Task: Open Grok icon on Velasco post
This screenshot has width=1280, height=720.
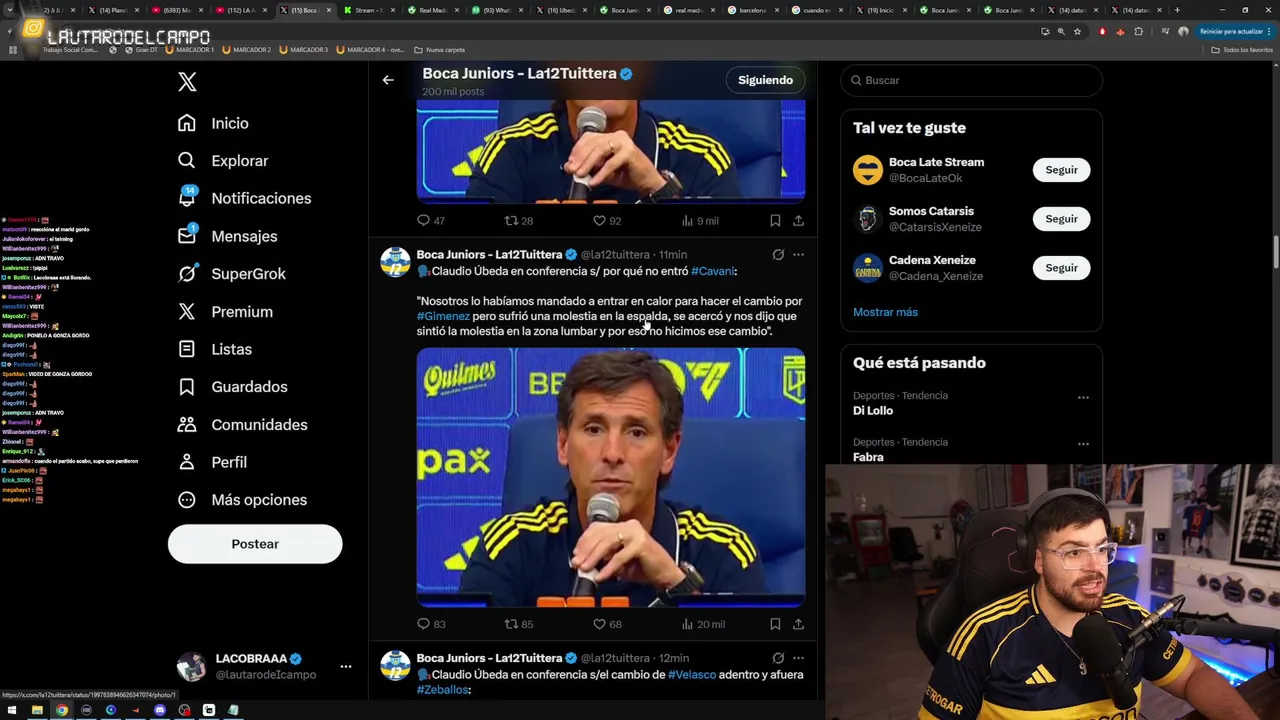Action: (778, 658)
